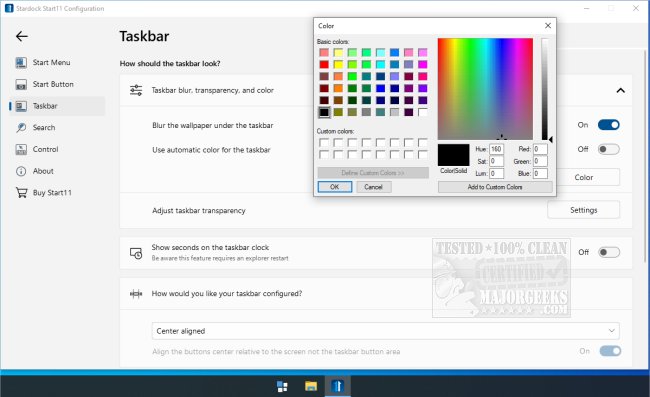Screen dimensions: 650x397
Task: Confirm color with OK button
Action: coord(335,187)
